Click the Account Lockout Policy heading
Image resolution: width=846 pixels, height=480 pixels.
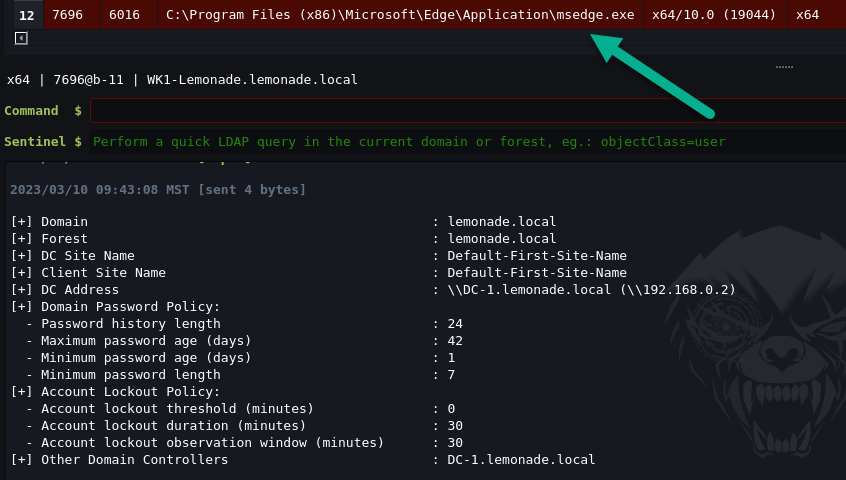click(115, 392)
